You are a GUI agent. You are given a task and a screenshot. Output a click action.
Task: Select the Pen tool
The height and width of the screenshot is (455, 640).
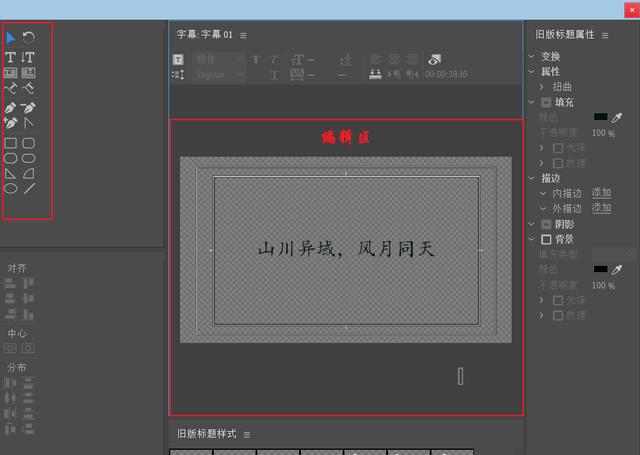click(x=11, y=108)
